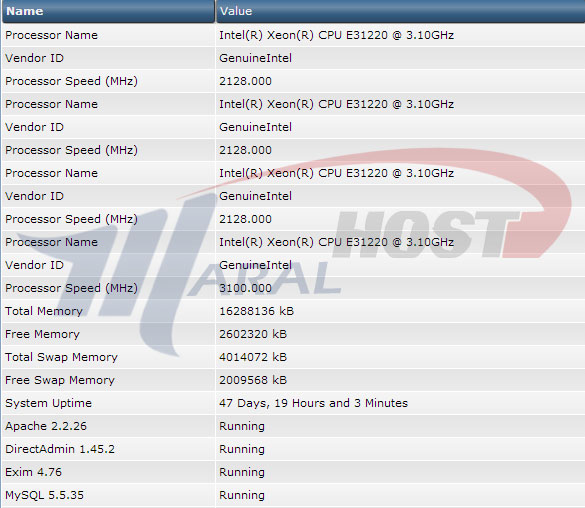The image size is (585, 508).
Task: Click the 47 Days uptime value
Action: [x=313, y=403]
